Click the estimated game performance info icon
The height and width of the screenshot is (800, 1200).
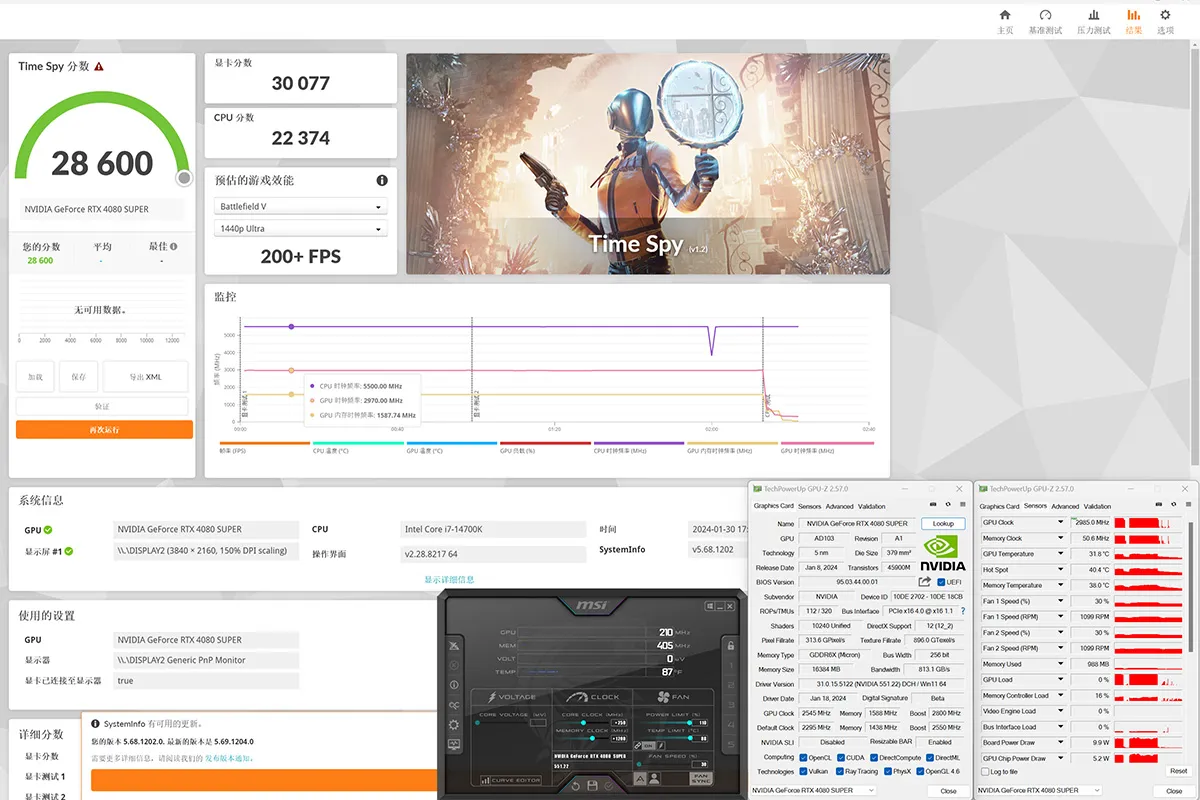coord(382,180)
